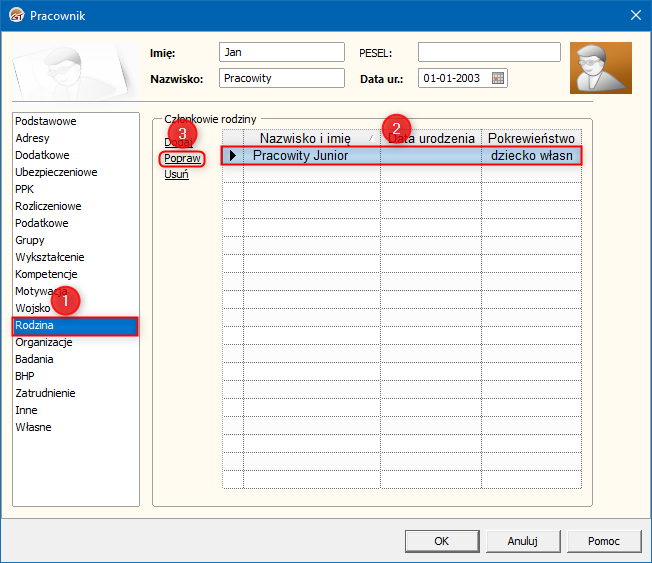Click the Popraw link to edit
The width and height of the screenshot is (652, 563).
(x=183, y=159)
